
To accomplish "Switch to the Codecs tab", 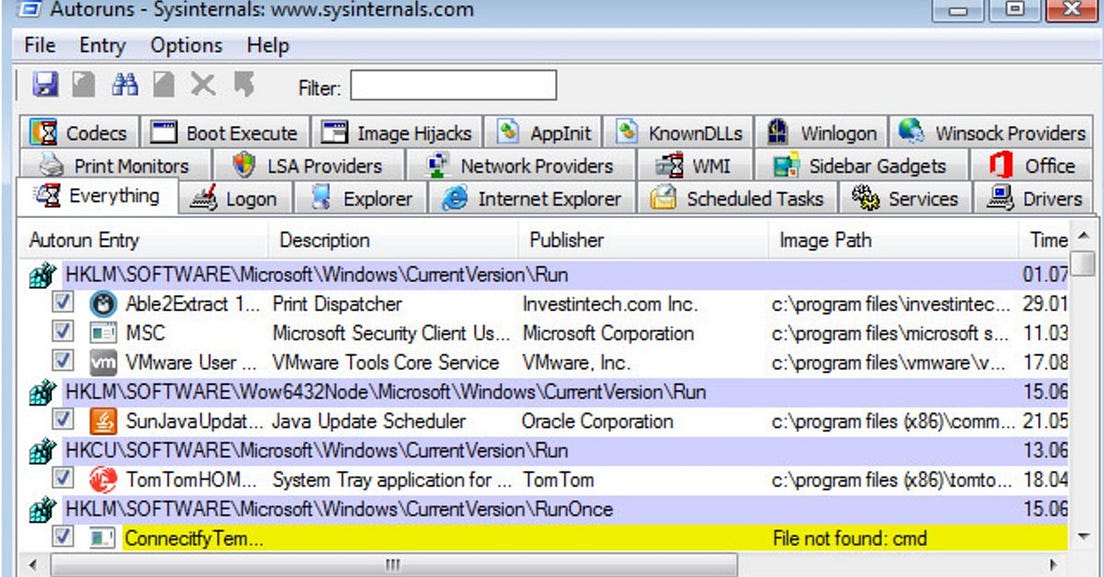I will [x=79, y=132].
